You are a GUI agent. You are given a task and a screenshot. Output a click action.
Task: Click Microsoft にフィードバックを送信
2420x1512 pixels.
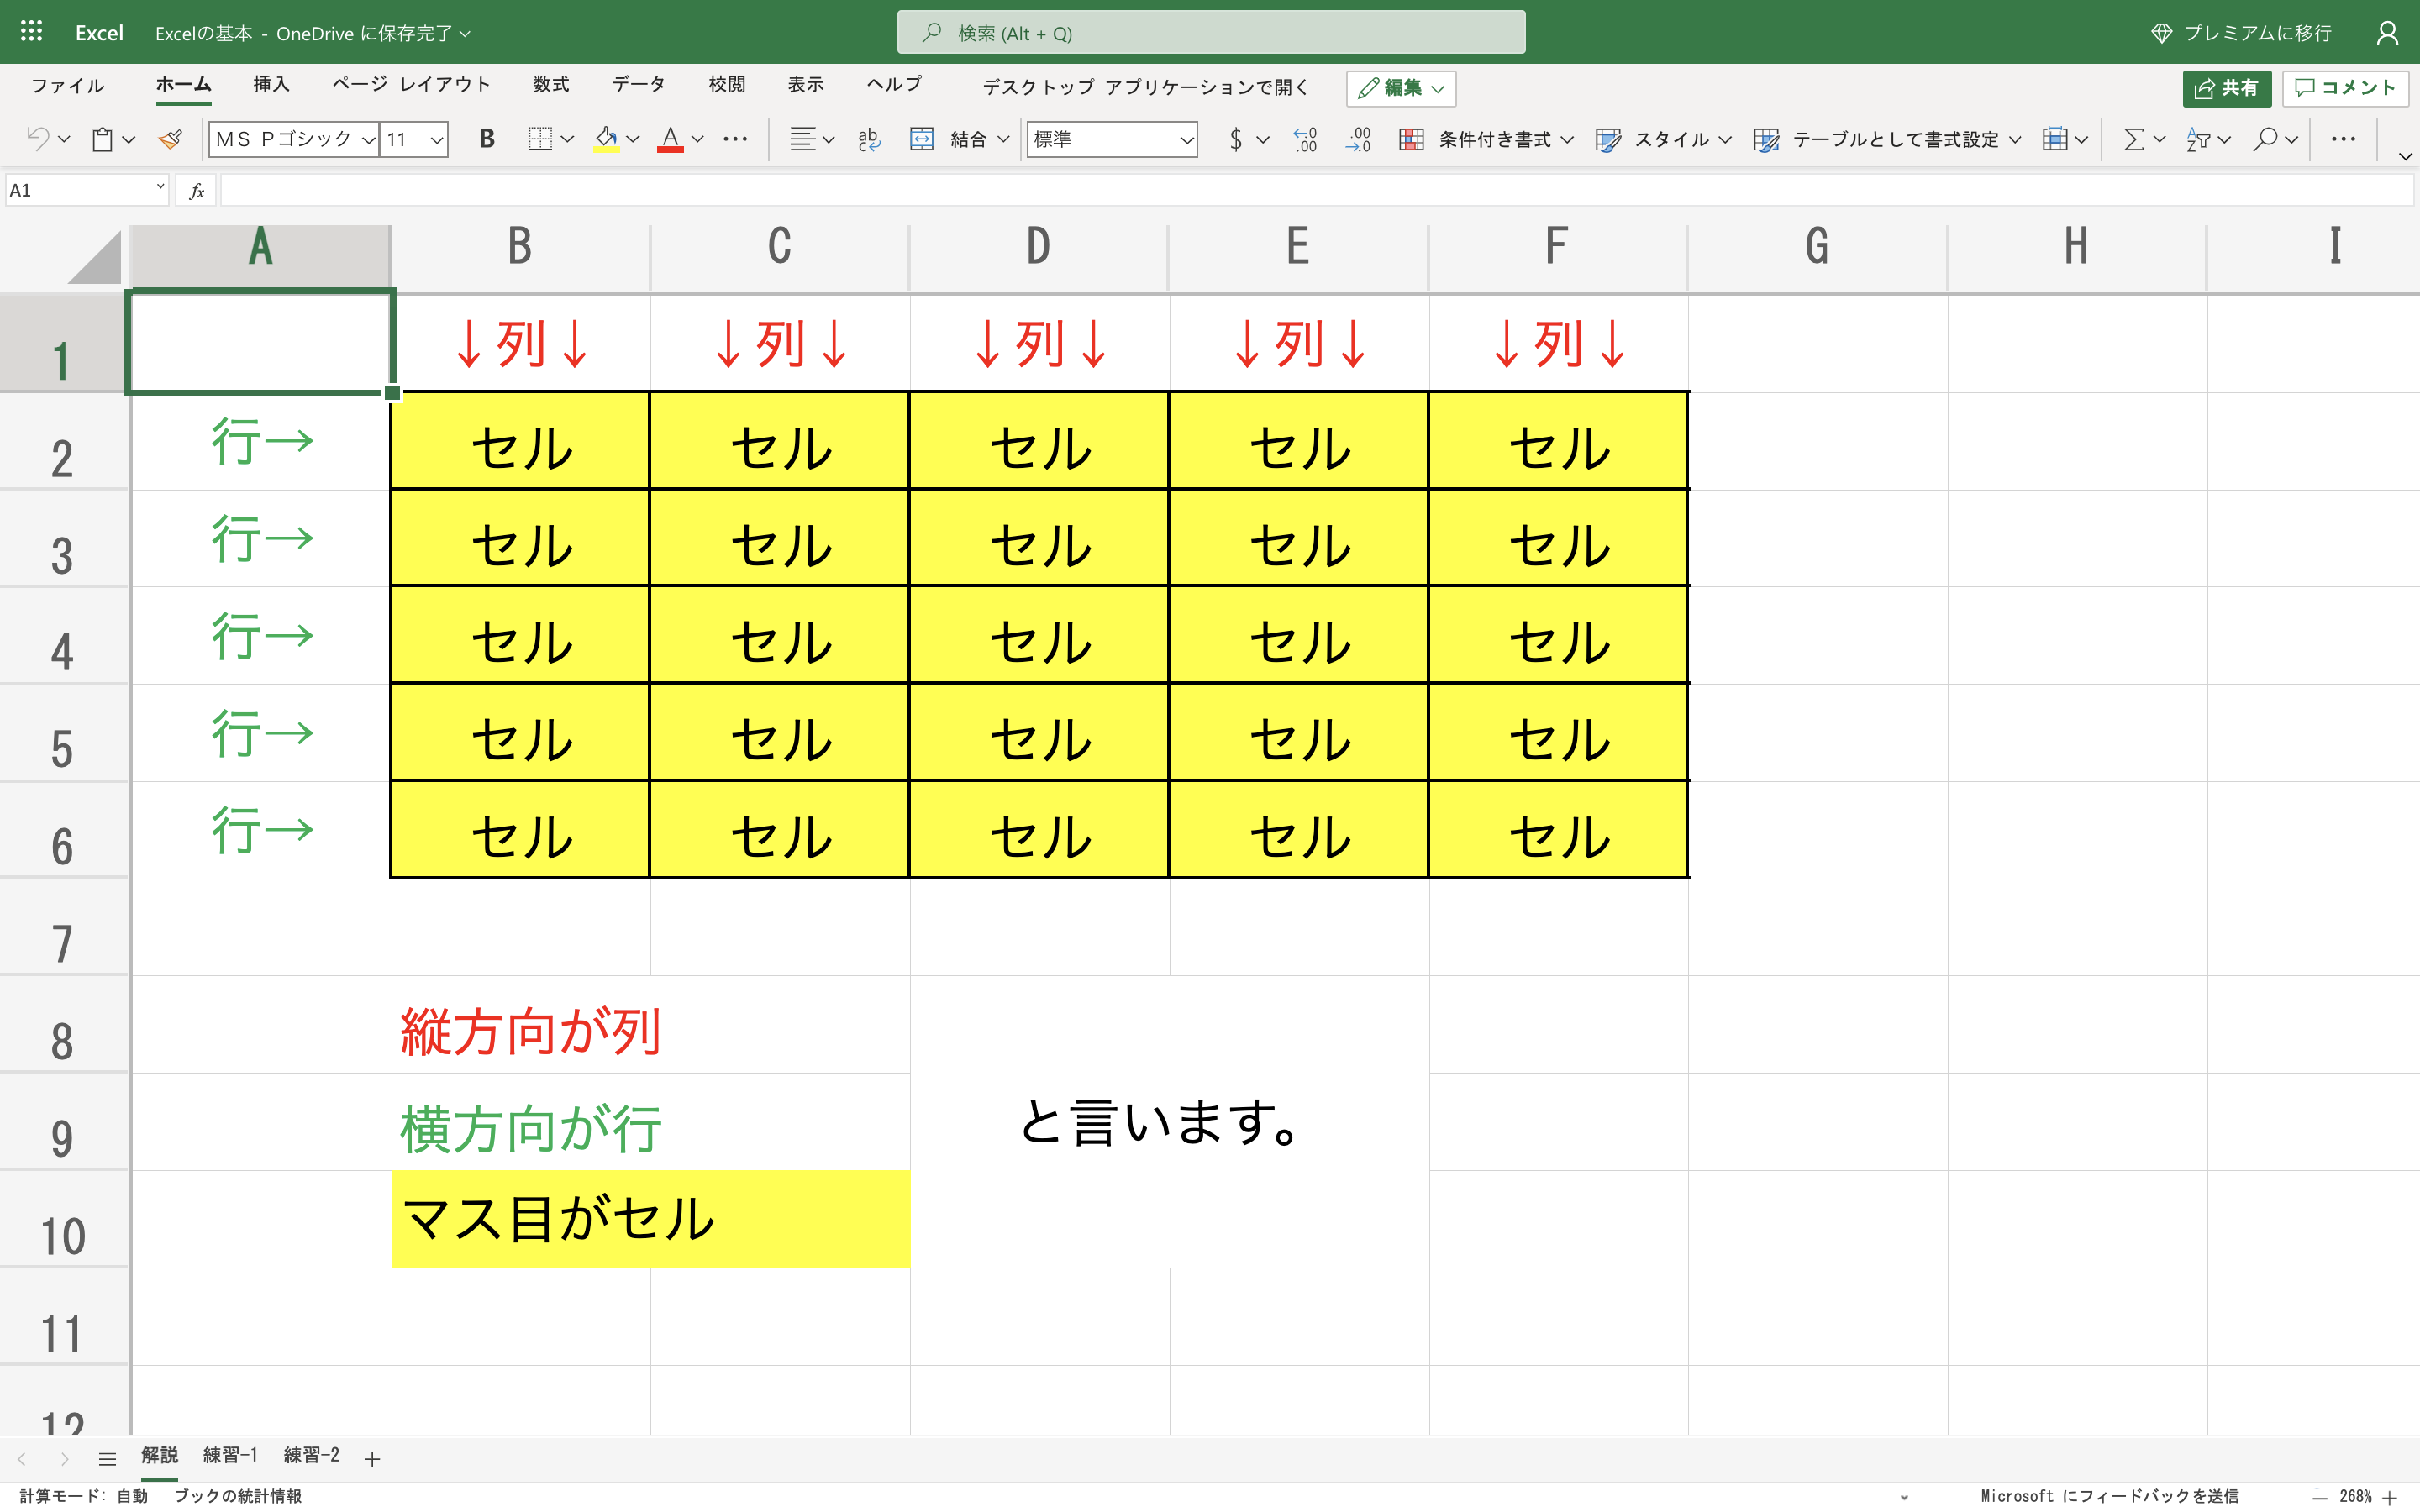pos(2109,1496)
